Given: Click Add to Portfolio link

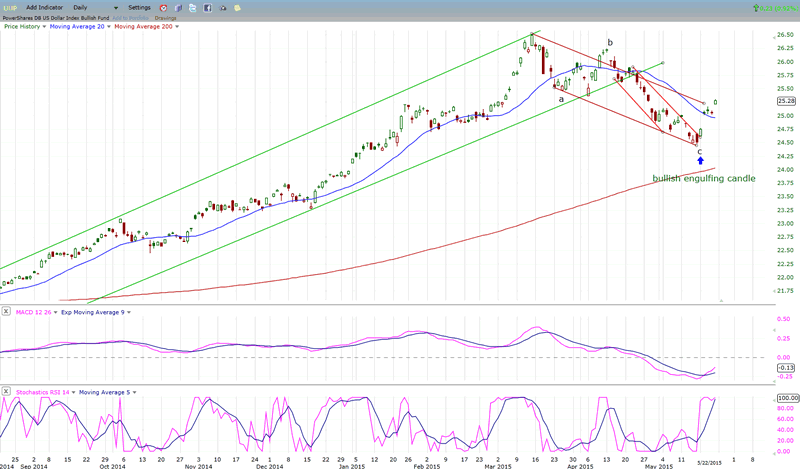Looking at the screenshot, I should pos(130,17).
